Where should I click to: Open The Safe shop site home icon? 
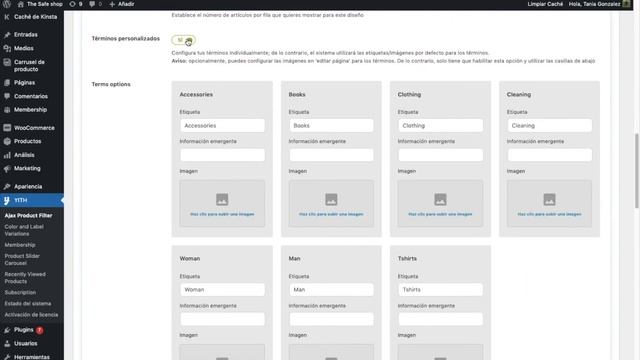pos(20,4)
